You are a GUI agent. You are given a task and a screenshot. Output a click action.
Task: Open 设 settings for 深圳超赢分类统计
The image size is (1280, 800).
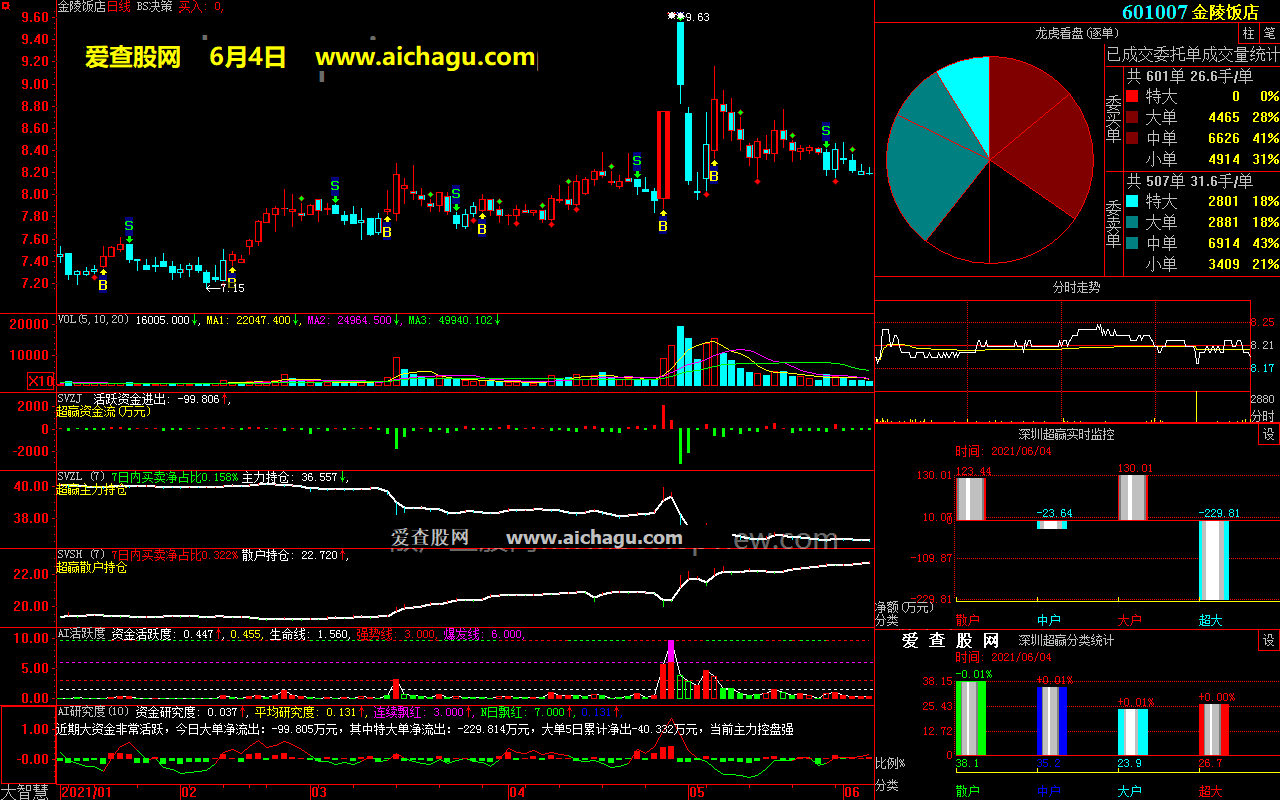[1269, 640]
